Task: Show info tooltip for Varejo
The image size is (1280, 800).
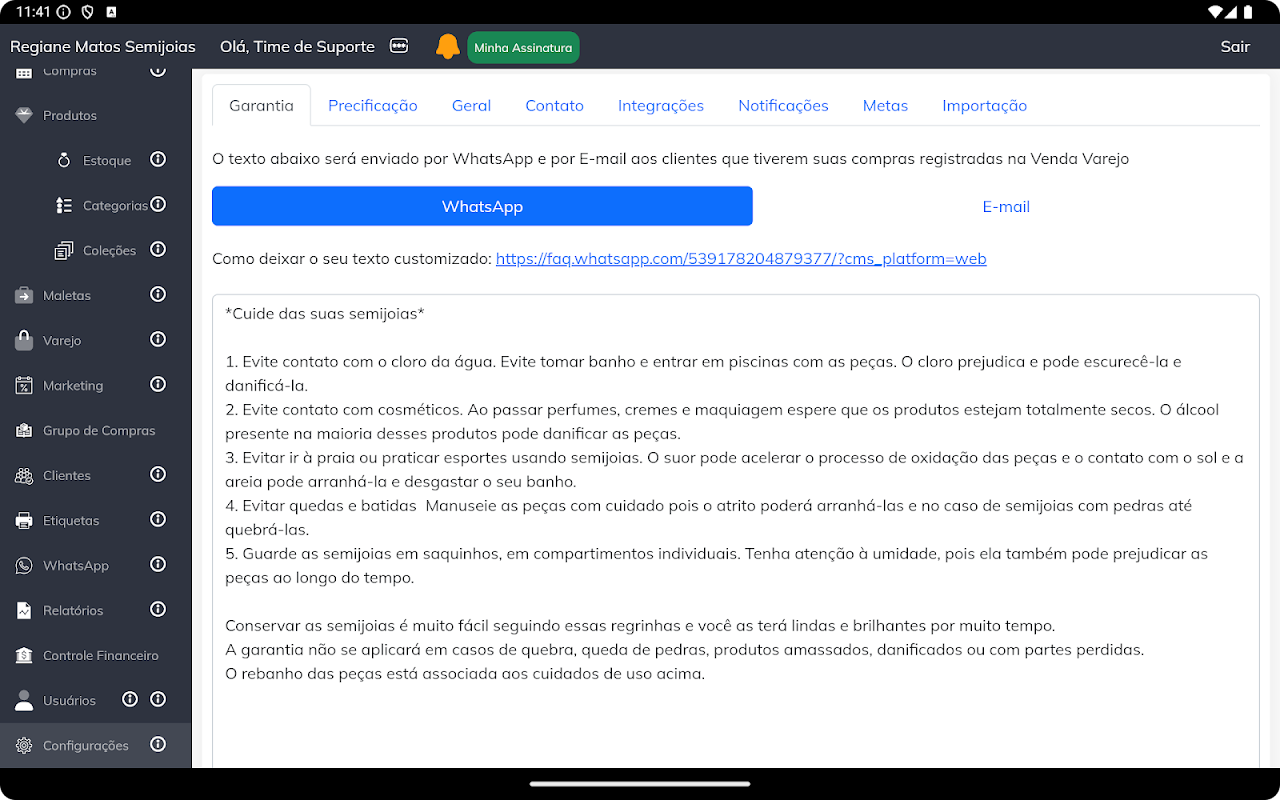Action: point(158,339)
